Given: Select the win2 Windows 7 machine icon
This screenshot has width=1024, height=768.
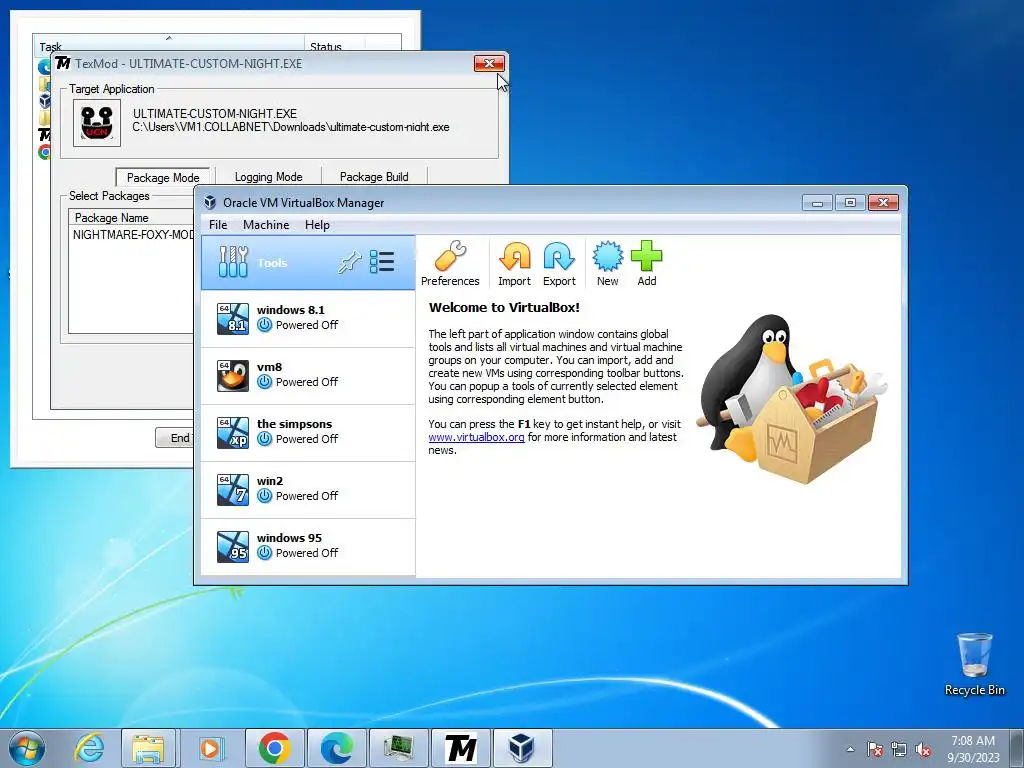Looking at the screenshot, I should 233,489.
